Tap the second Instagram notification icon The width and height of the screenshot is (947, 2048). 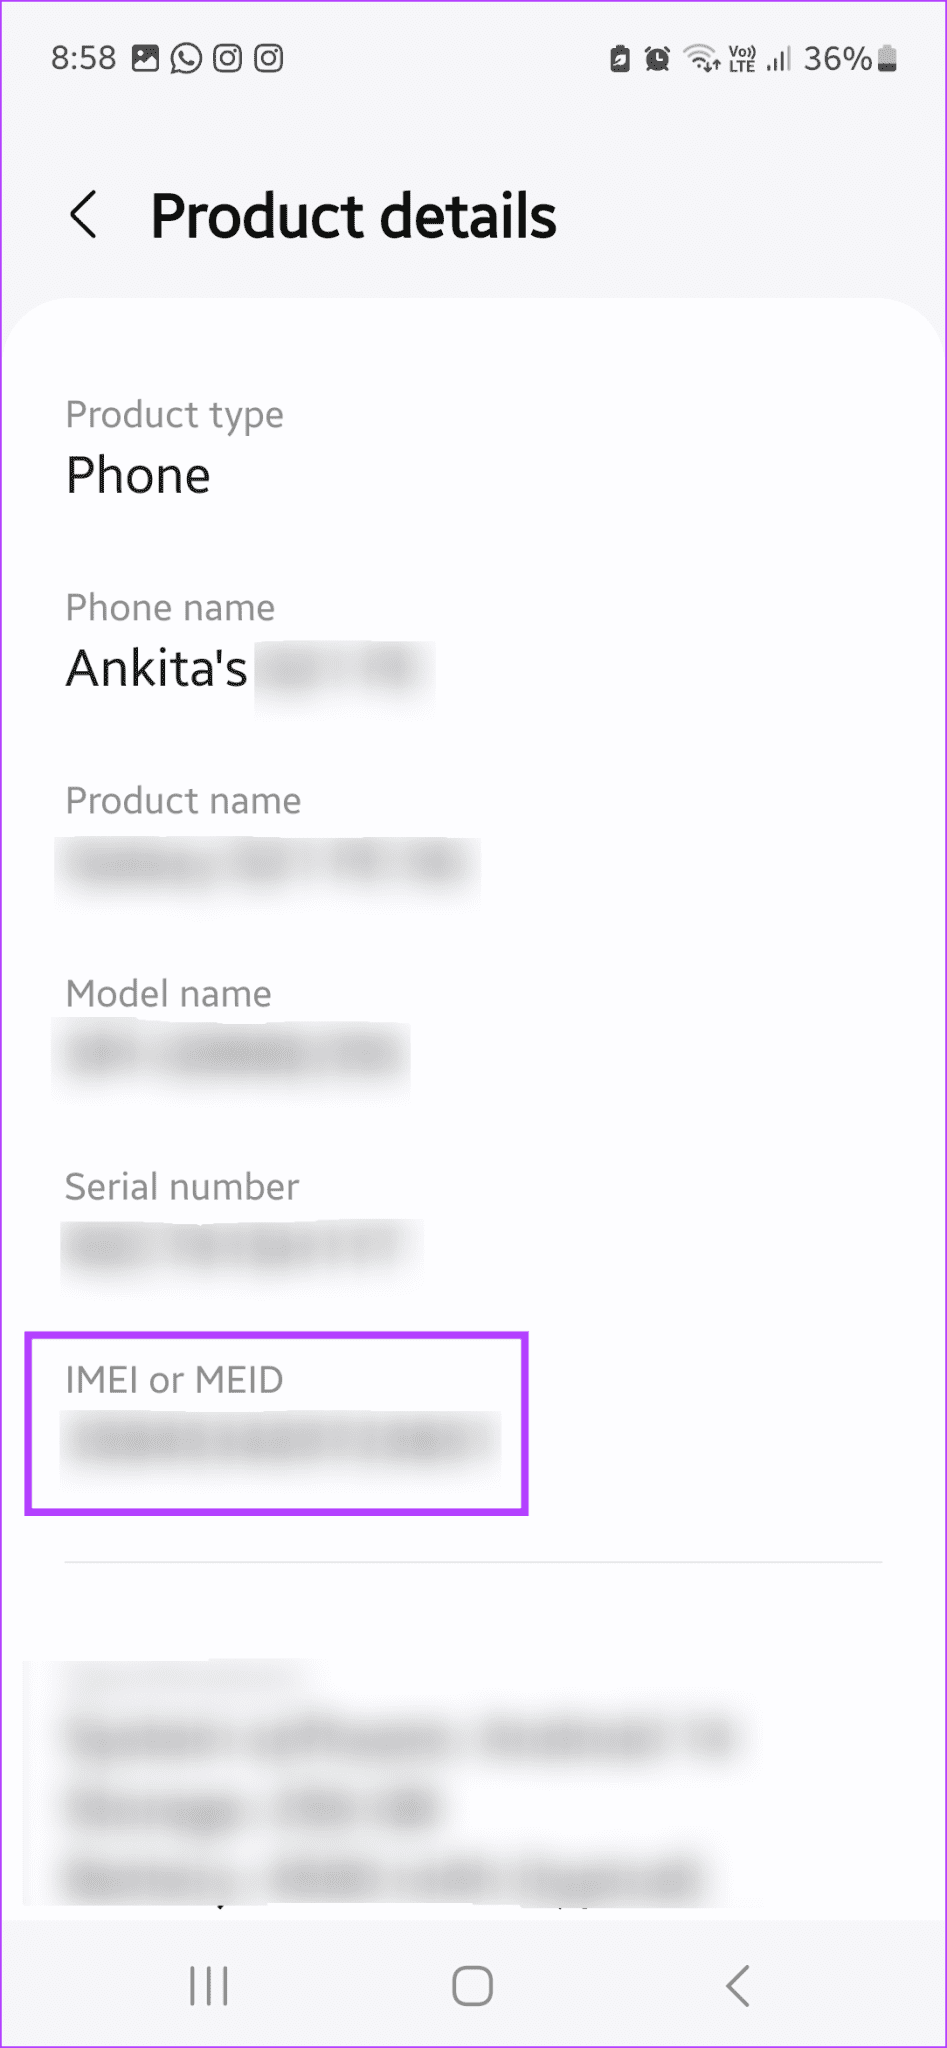click(268, 58)
